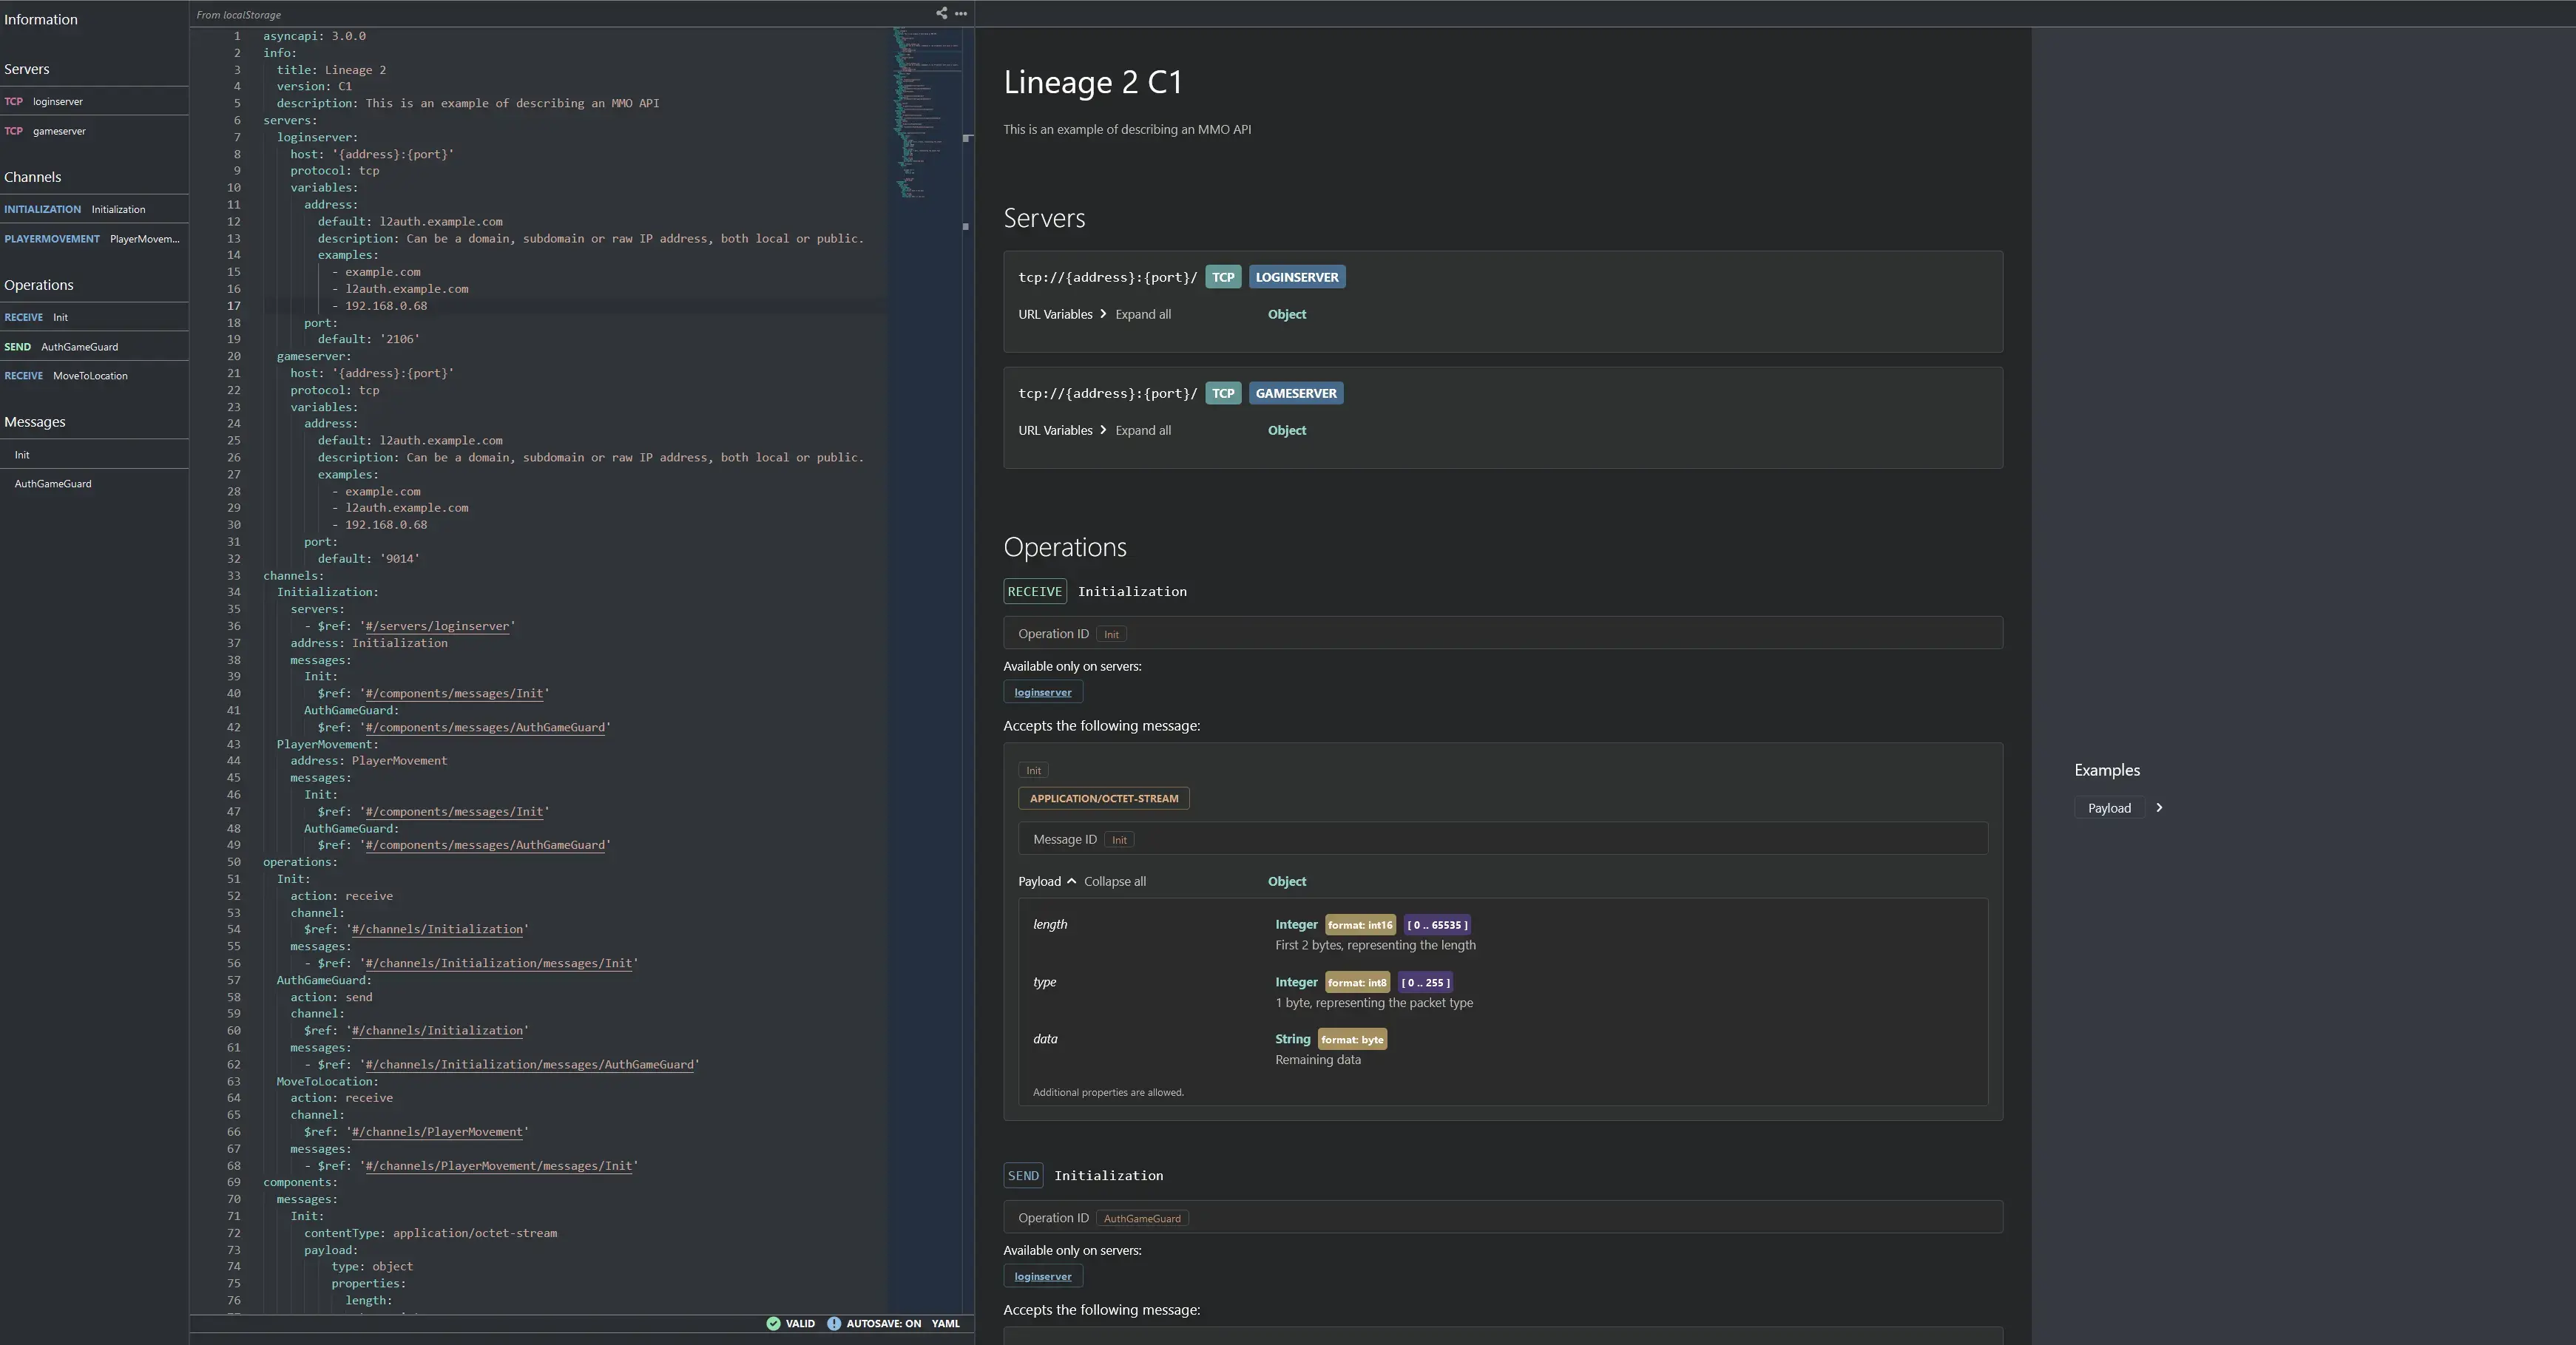Click the APPLICATION/OCTET-STREAM content type badge

click(x=1104, y=798)
